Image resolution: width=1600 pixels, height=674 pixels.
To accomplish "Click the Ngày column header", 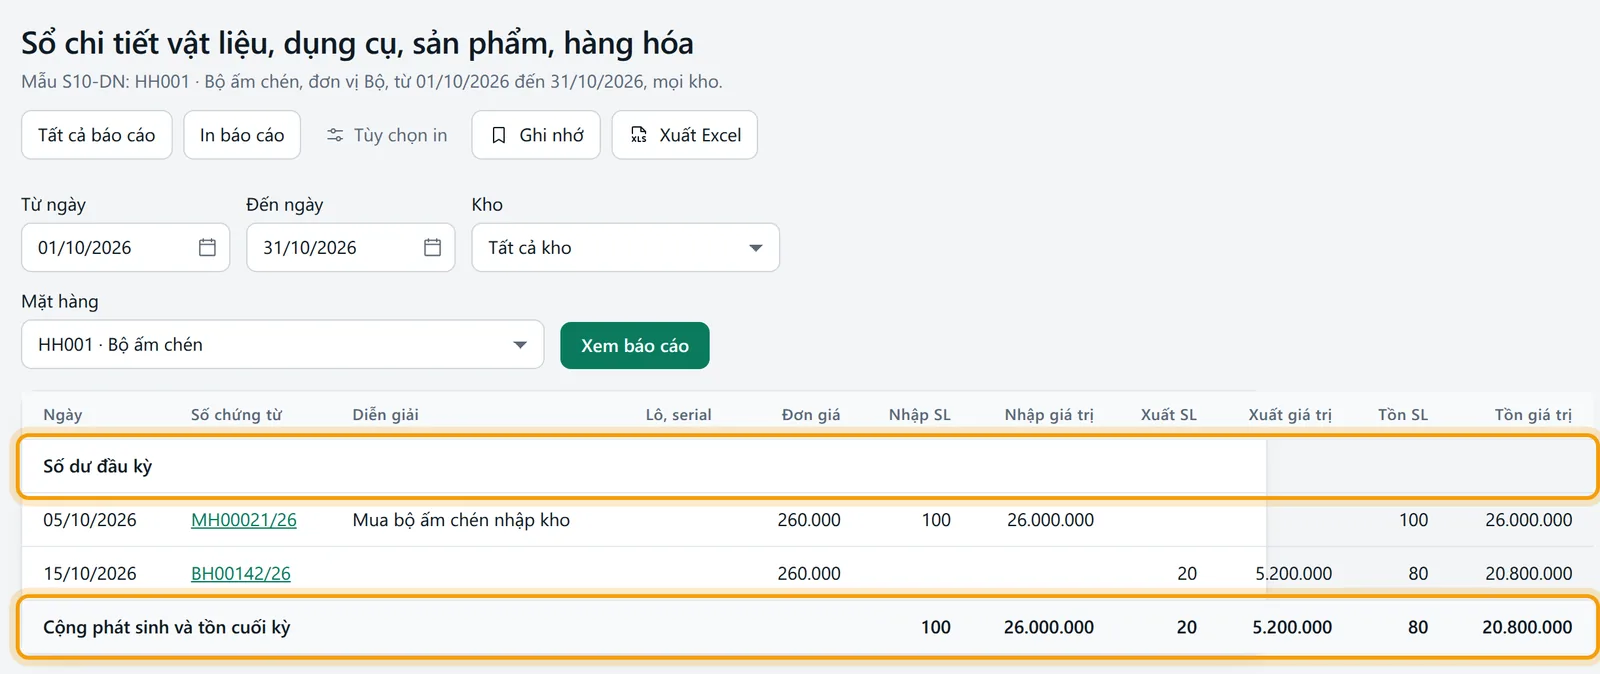I will (x=63, y=414).
